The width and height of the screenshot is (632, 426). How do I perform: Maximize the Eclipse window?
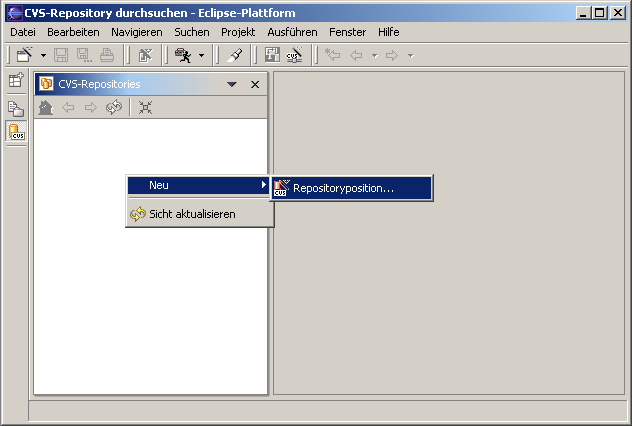(599, 13)
